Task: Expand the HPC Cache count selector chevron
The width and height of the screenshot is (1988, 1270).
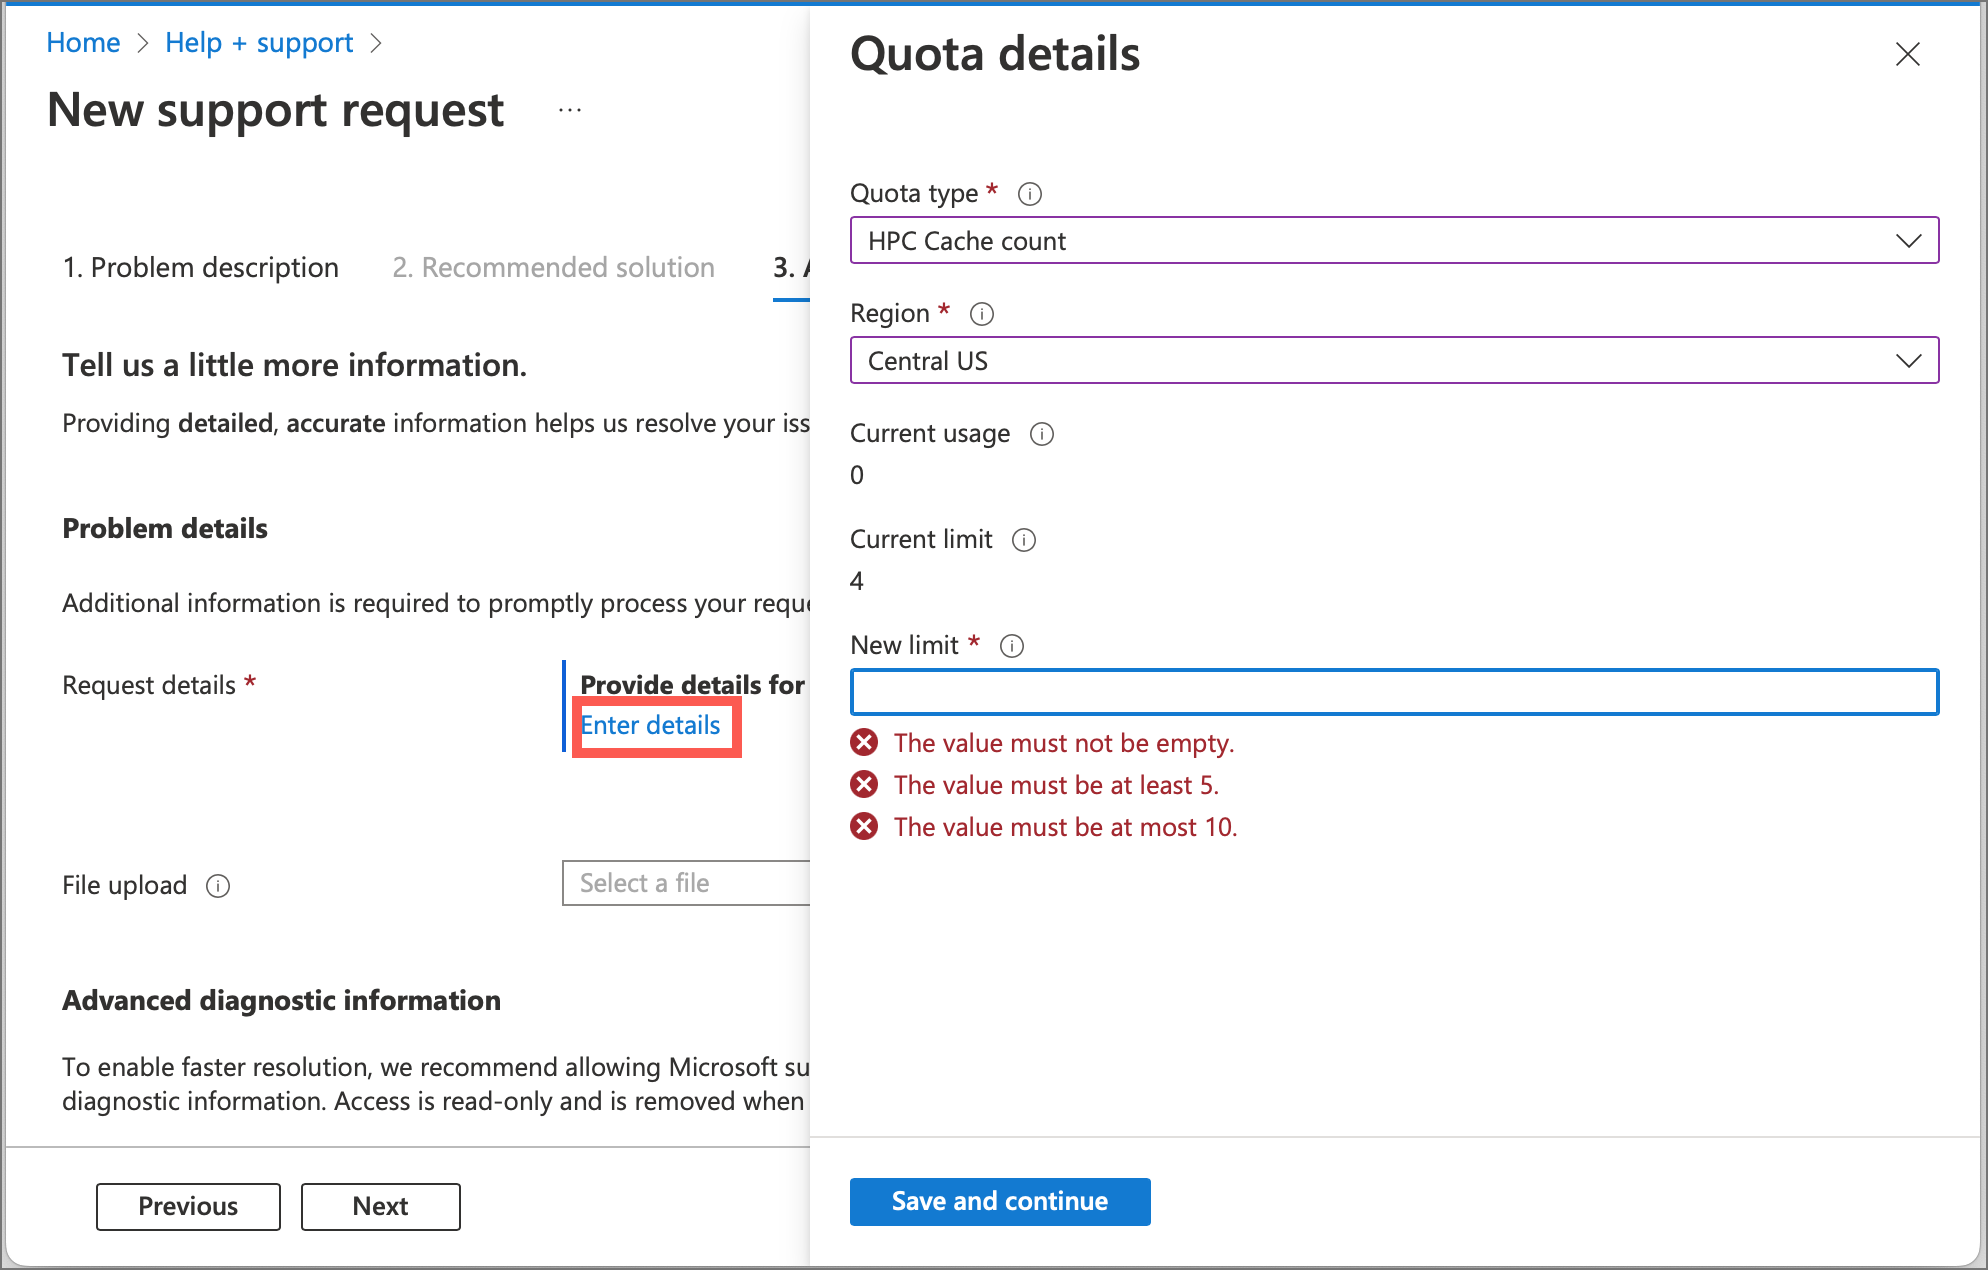Action: 1909,240
